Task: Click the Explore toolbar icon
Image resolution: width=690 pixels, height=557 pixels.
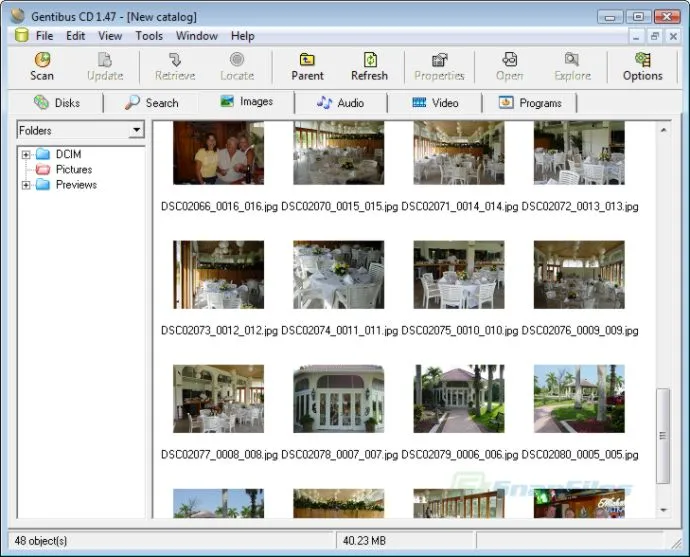Action: [x=572, y=60]
